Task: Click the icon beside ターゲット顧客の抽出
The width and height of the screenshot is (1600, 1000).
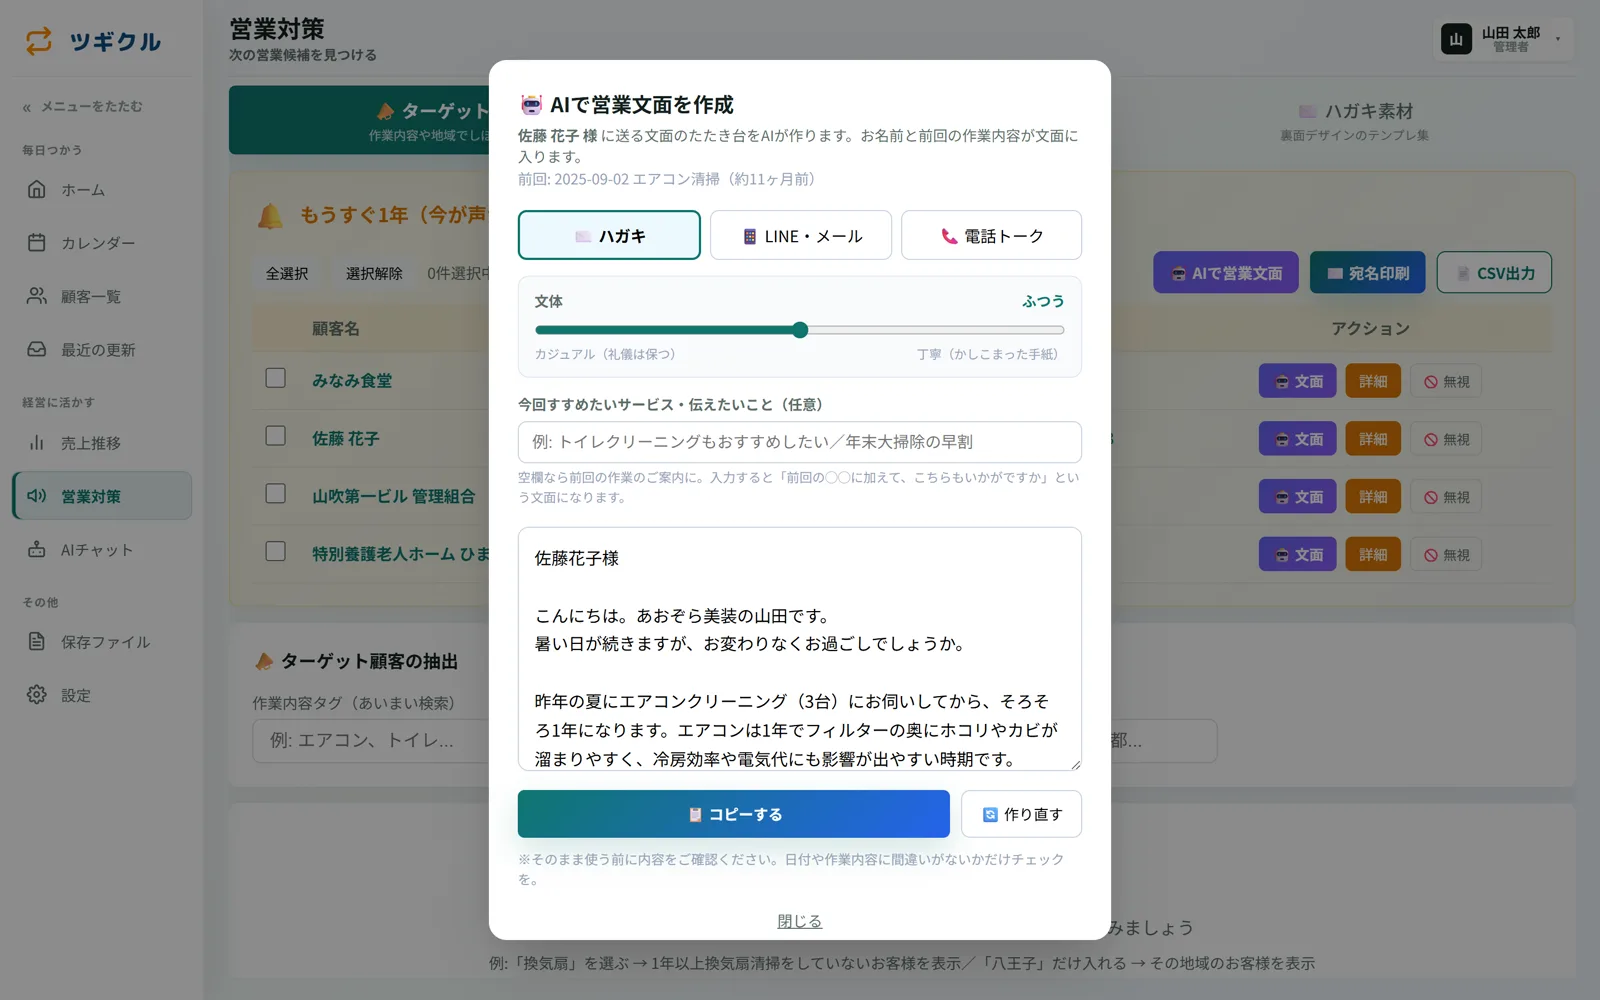Action: click(x=264, y=661)
